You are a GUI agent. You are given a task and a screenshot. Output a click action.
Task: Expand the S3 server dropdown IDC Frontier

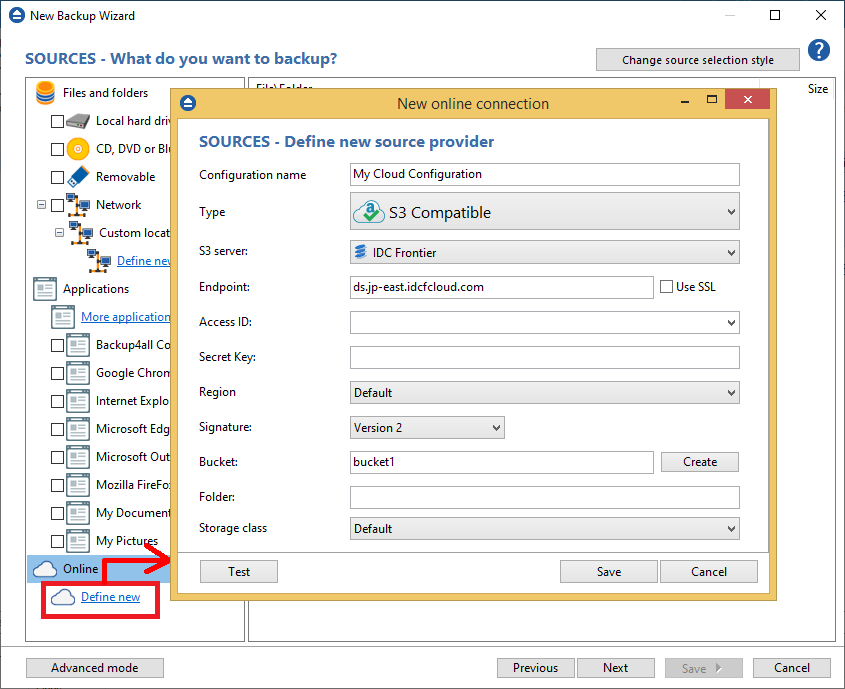[544, 252]
